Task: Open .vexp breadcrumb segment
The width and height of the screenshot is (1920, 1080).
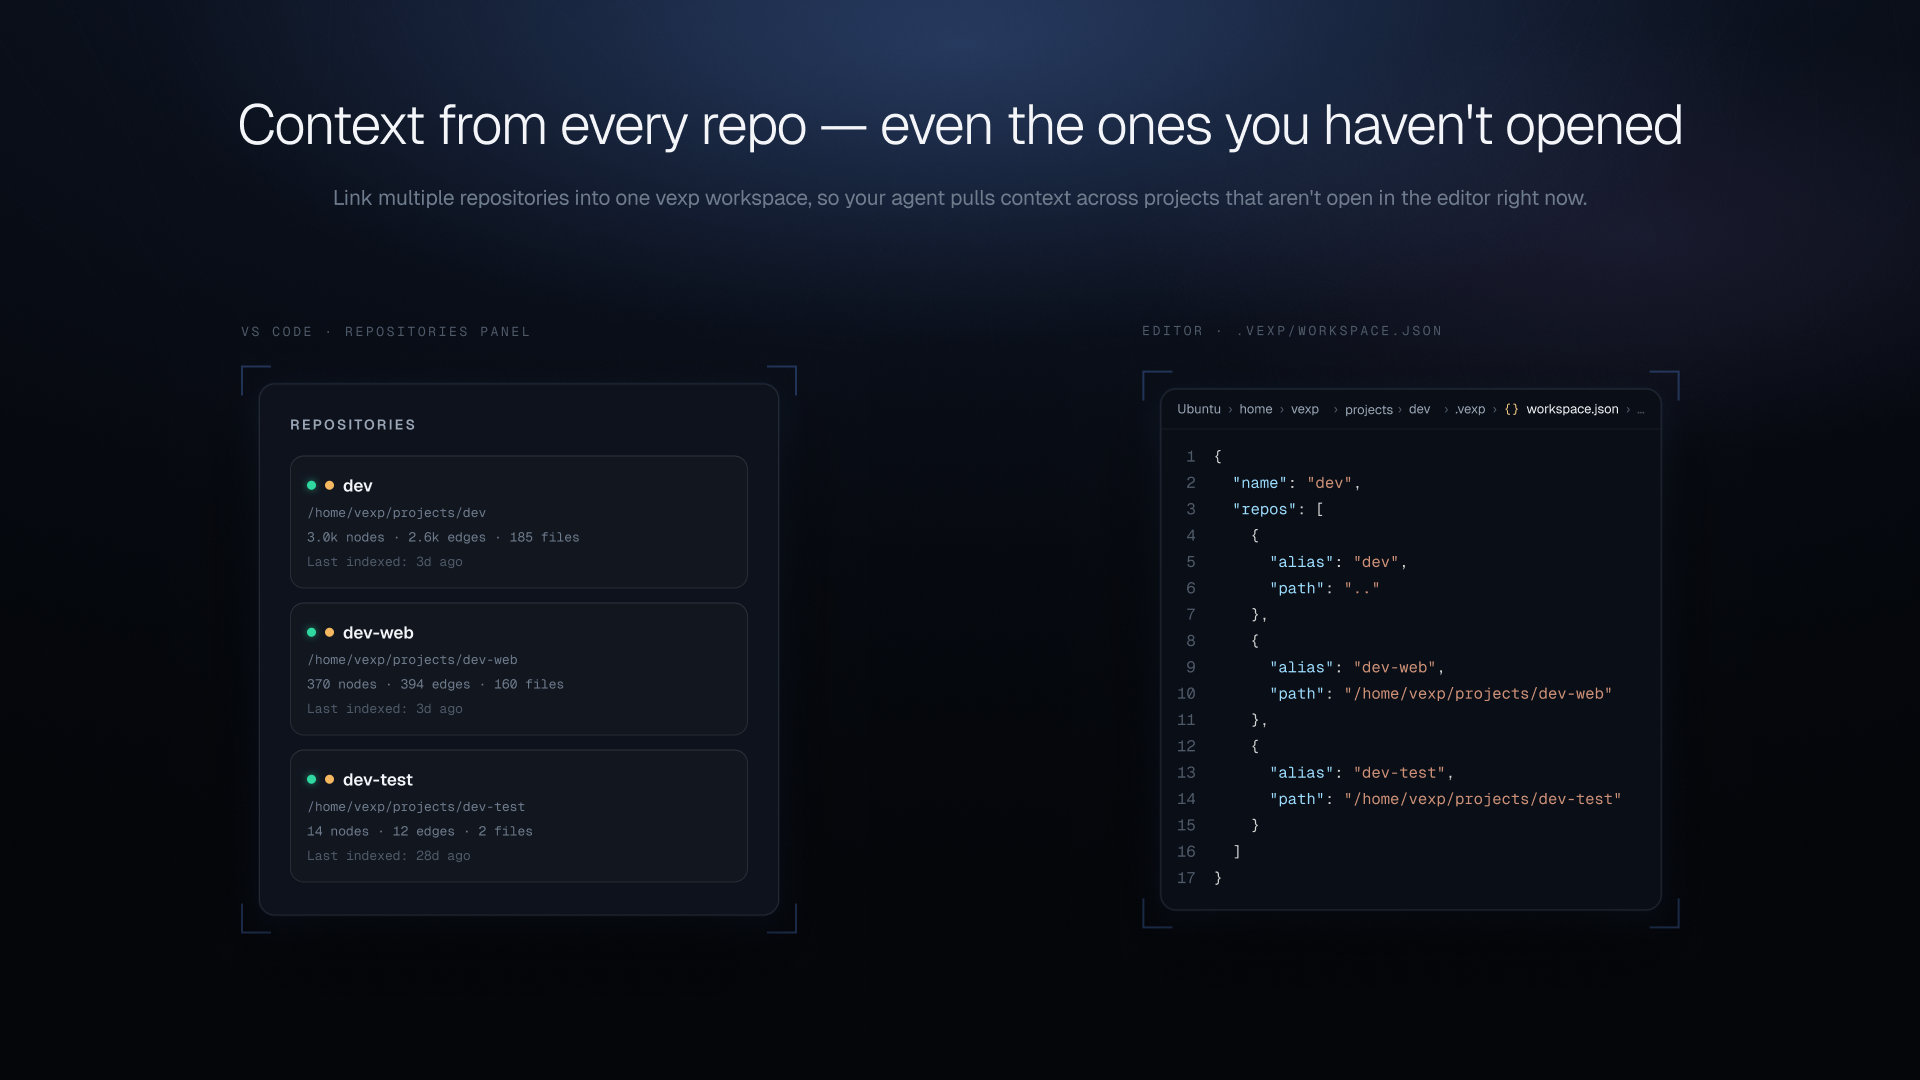Action: coord(1470,409)
